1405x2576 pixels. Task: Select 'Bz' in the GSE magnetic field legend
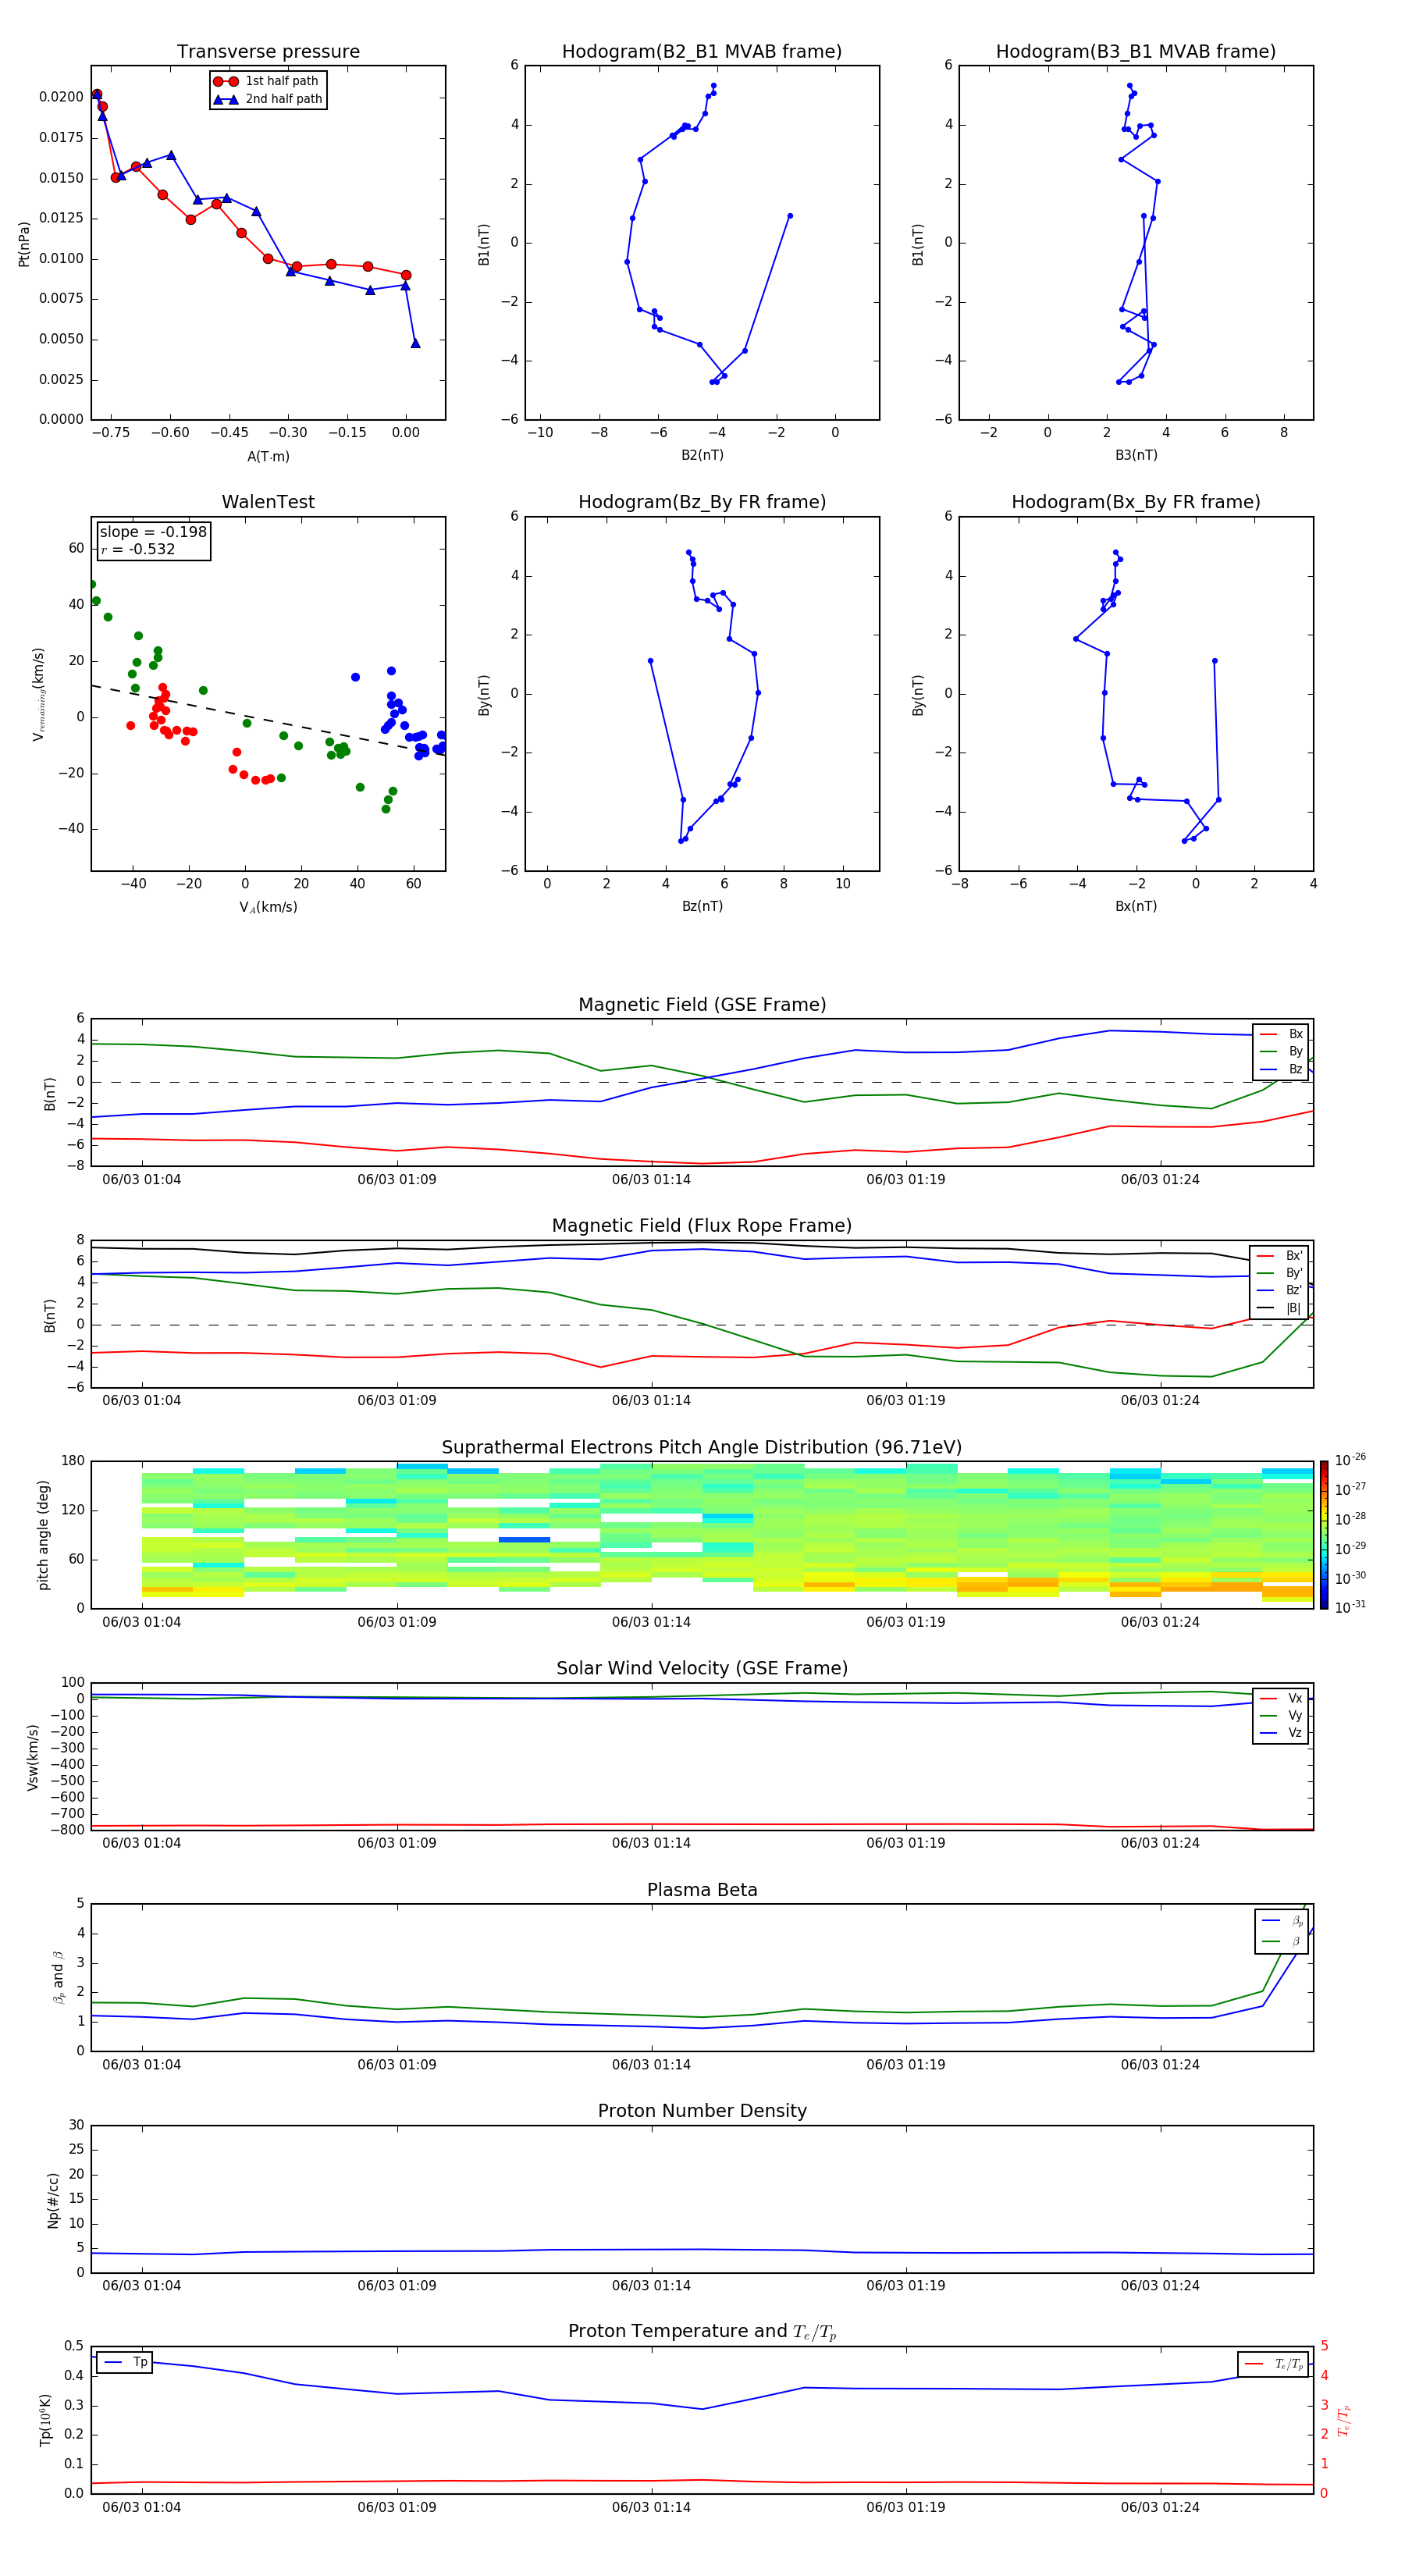1281,1069
